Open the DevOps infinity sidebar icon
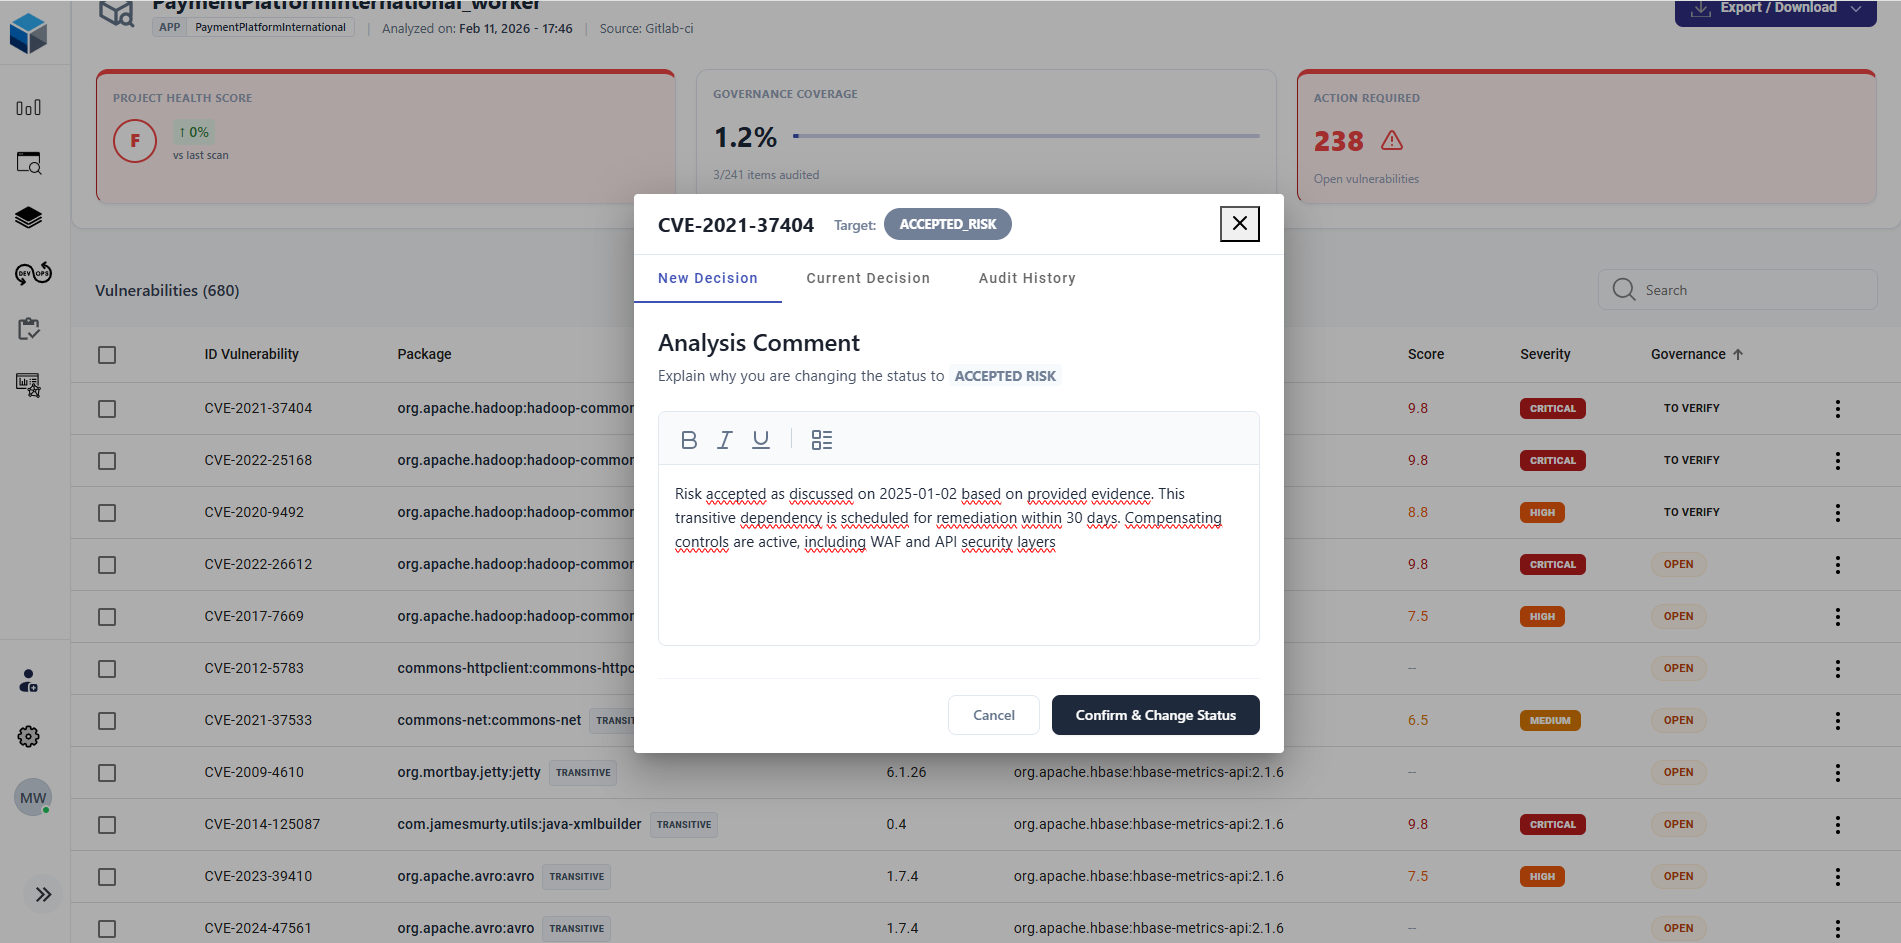The image size is (1901, 943). click(x=33, y=274)
